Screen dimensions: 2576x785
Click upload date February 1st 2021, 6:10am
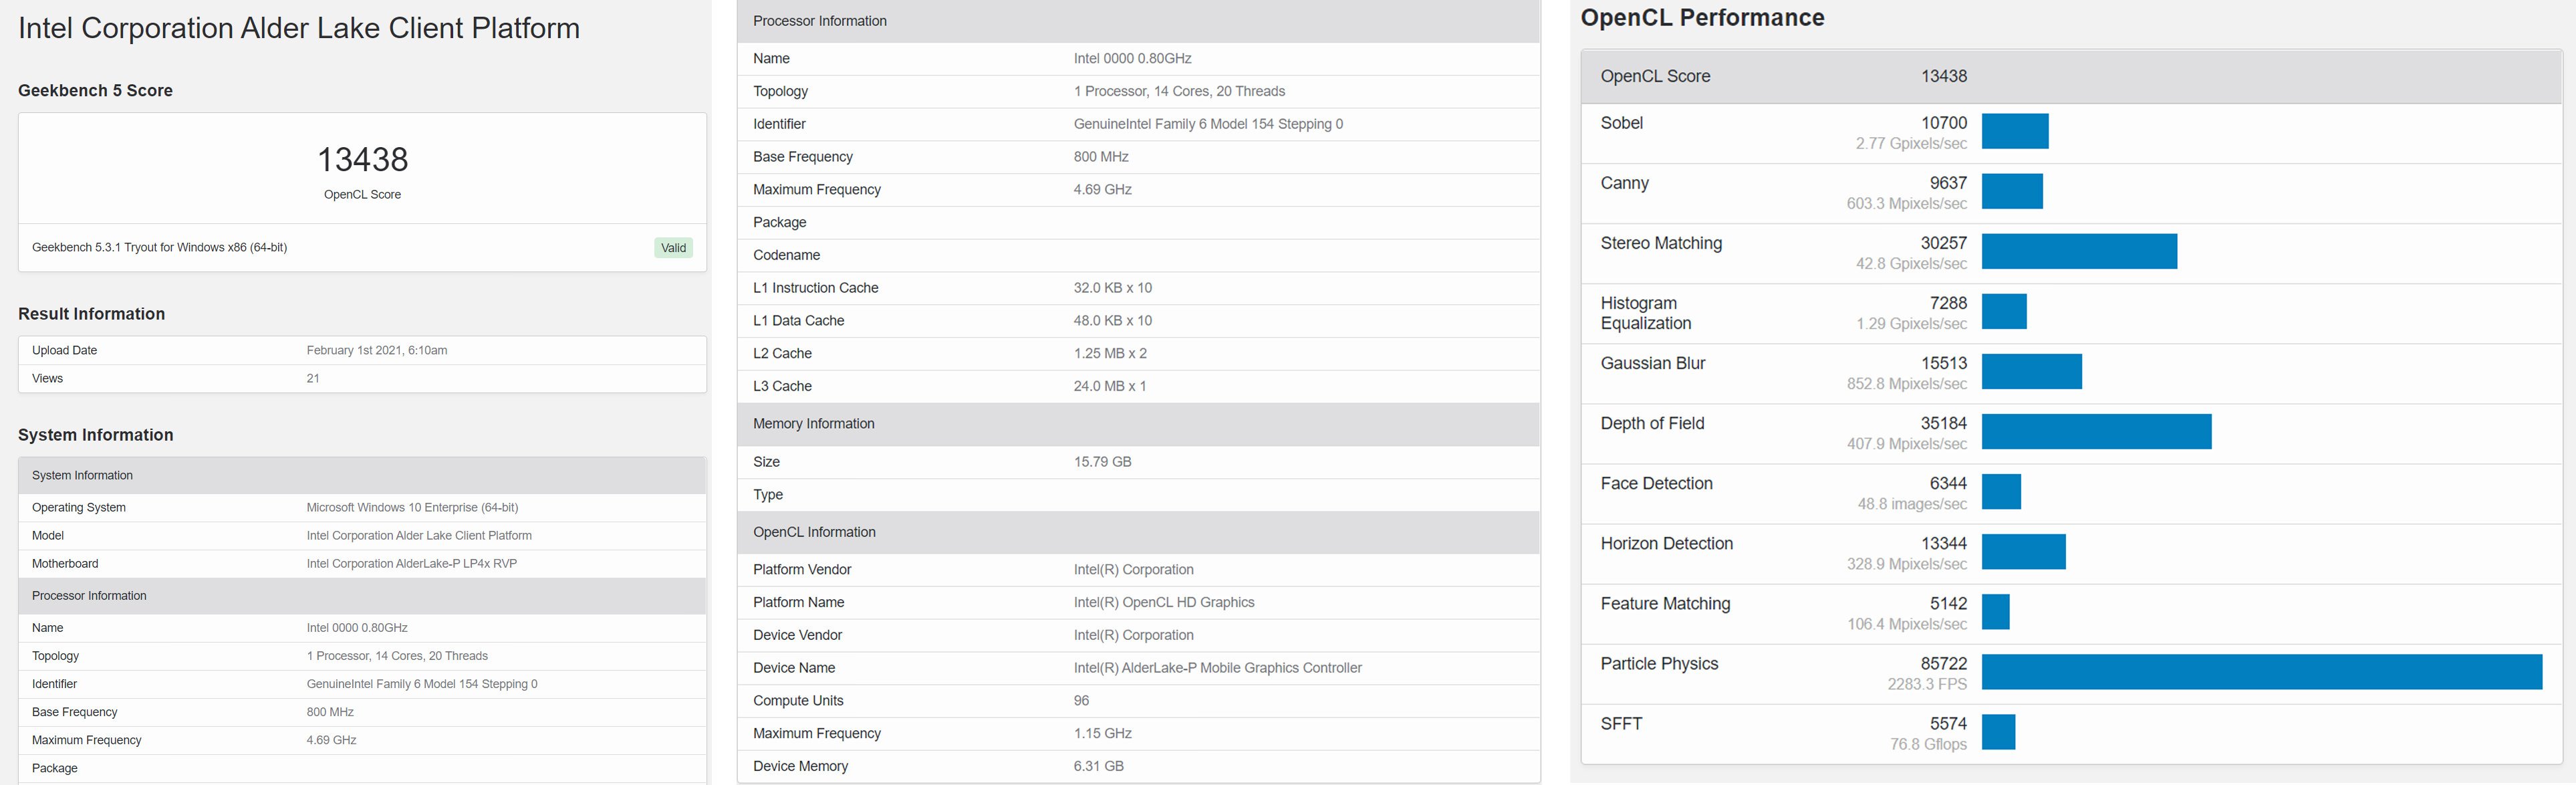coord(377,350)
